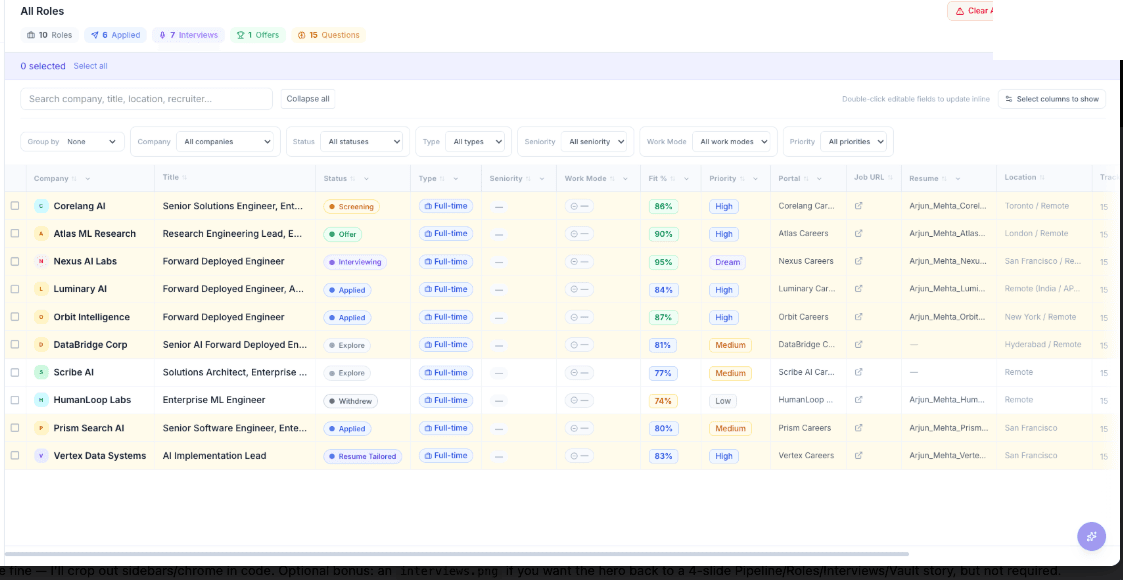The image size is (1123, 580).
Task: Click the Collapse all button
Action: tap(307, 99)
